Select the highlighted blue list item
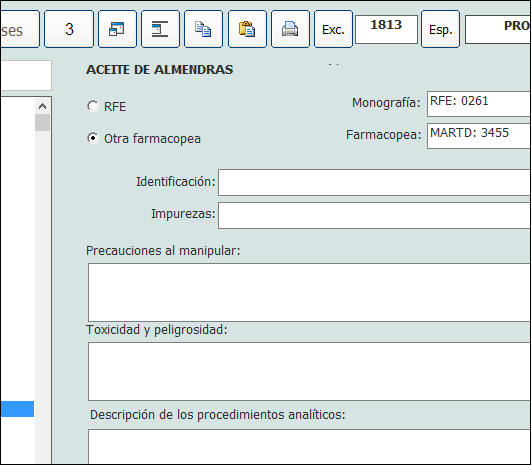This screenshot has width=531, height=465. point(17,409)
